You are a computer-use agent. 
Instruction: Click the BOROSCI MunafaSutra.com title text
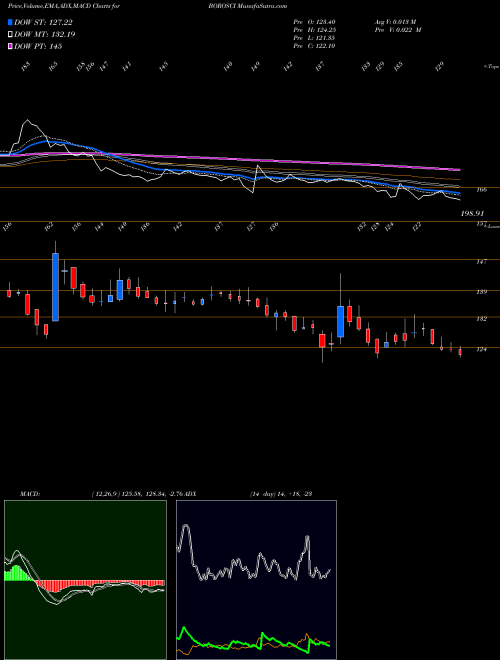[247, 6]
